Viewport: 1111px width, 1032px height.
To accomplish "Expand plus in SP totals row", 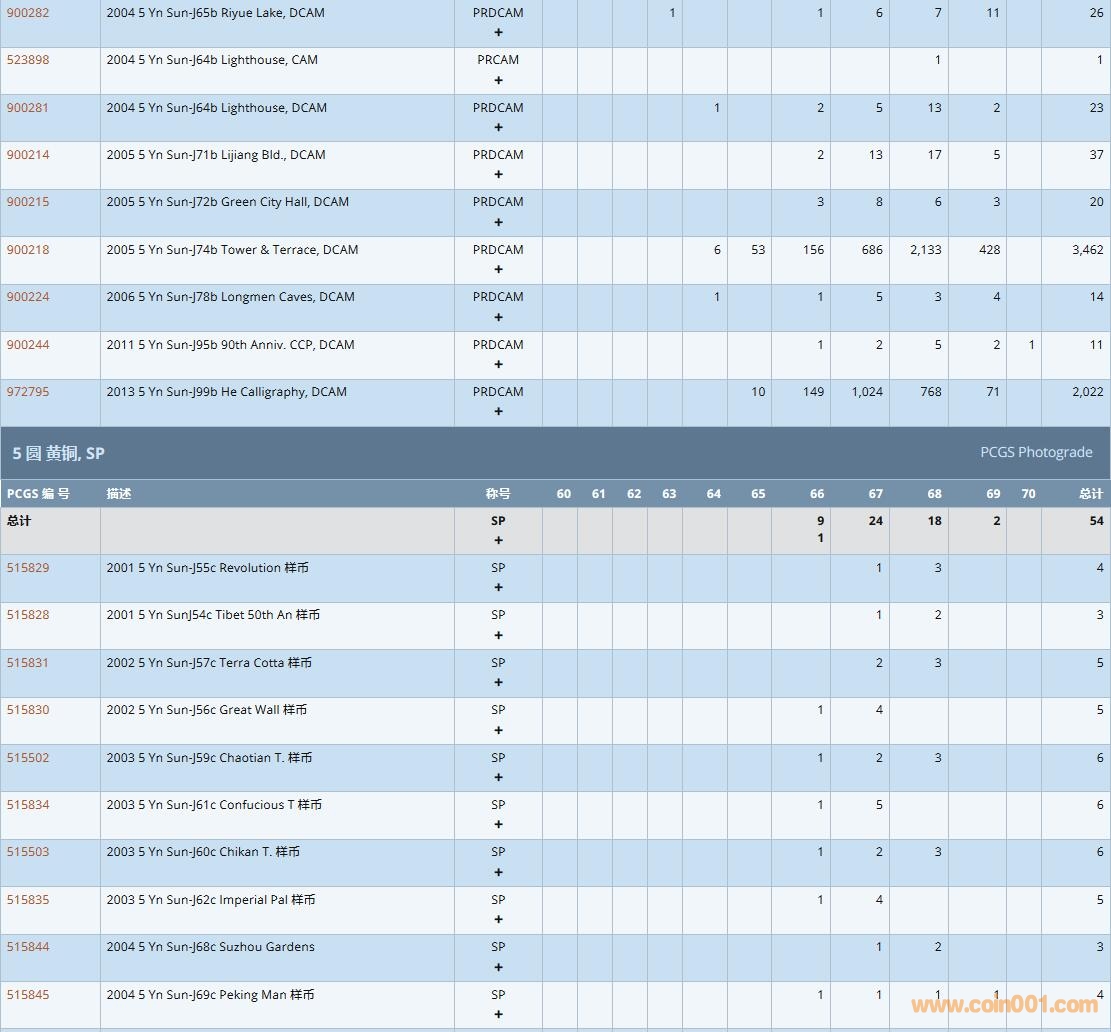I will pyautogui.click(x=498, y=541).
